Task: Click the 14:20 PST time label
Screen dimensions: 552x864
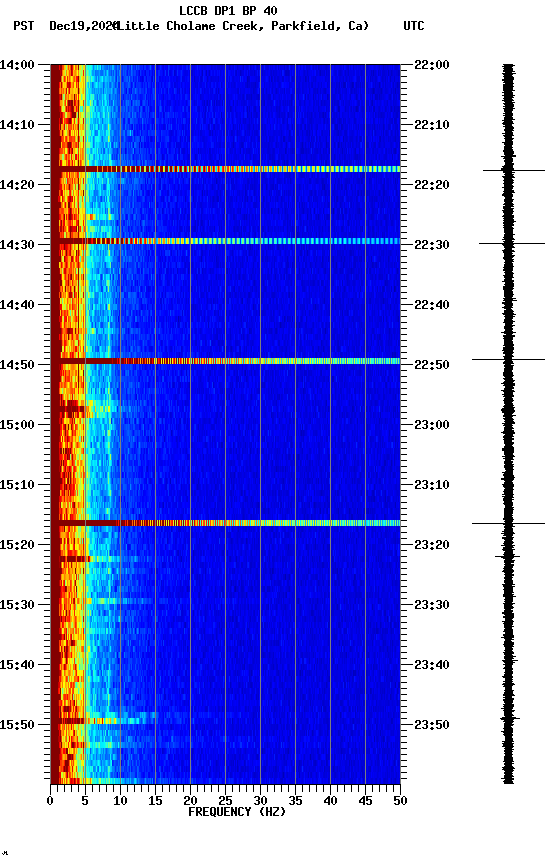Action: (x=17, y=185)
